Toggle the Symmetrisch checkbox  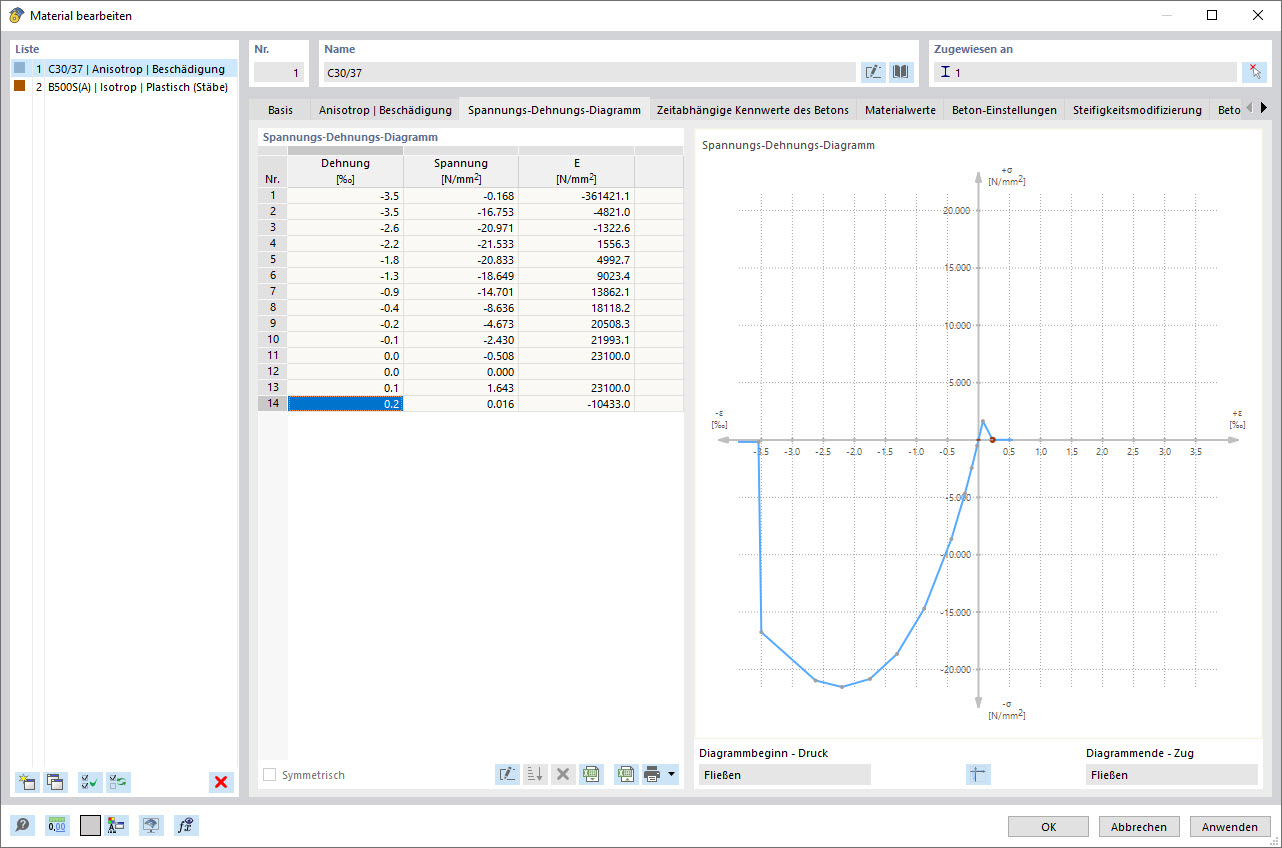point(270,775)
